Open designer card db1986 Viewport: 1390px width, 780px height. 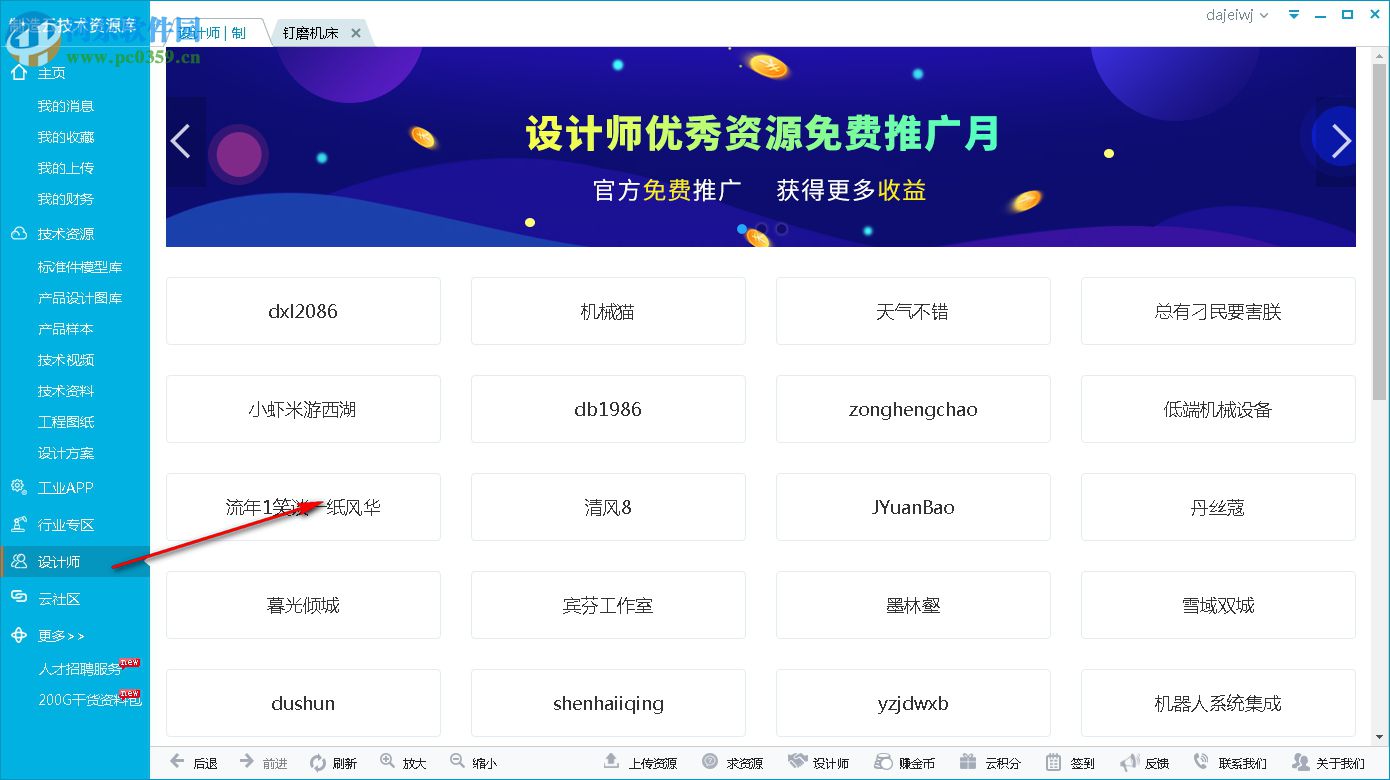point(608,409)
